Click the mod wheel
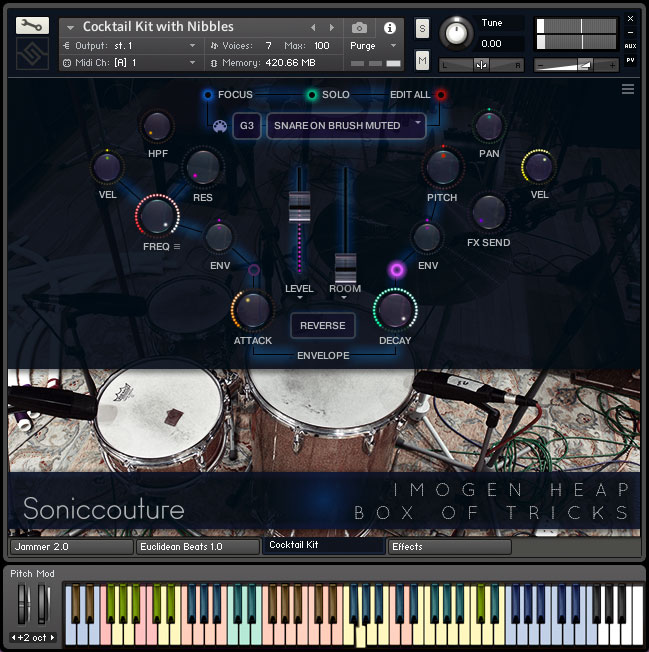The height and width of the screenshot is (652, 649). (x=44, y=604)
